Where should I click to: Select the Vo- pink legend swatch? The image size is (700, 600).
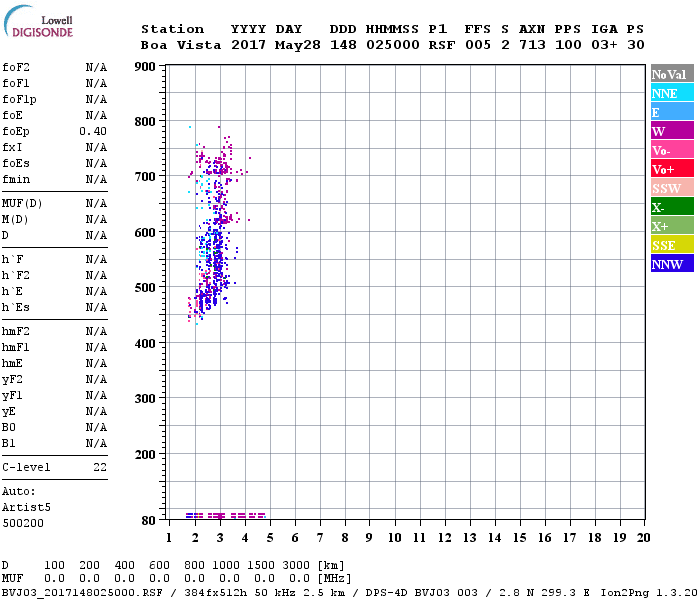pyautogui.click(x=672, y=150)
